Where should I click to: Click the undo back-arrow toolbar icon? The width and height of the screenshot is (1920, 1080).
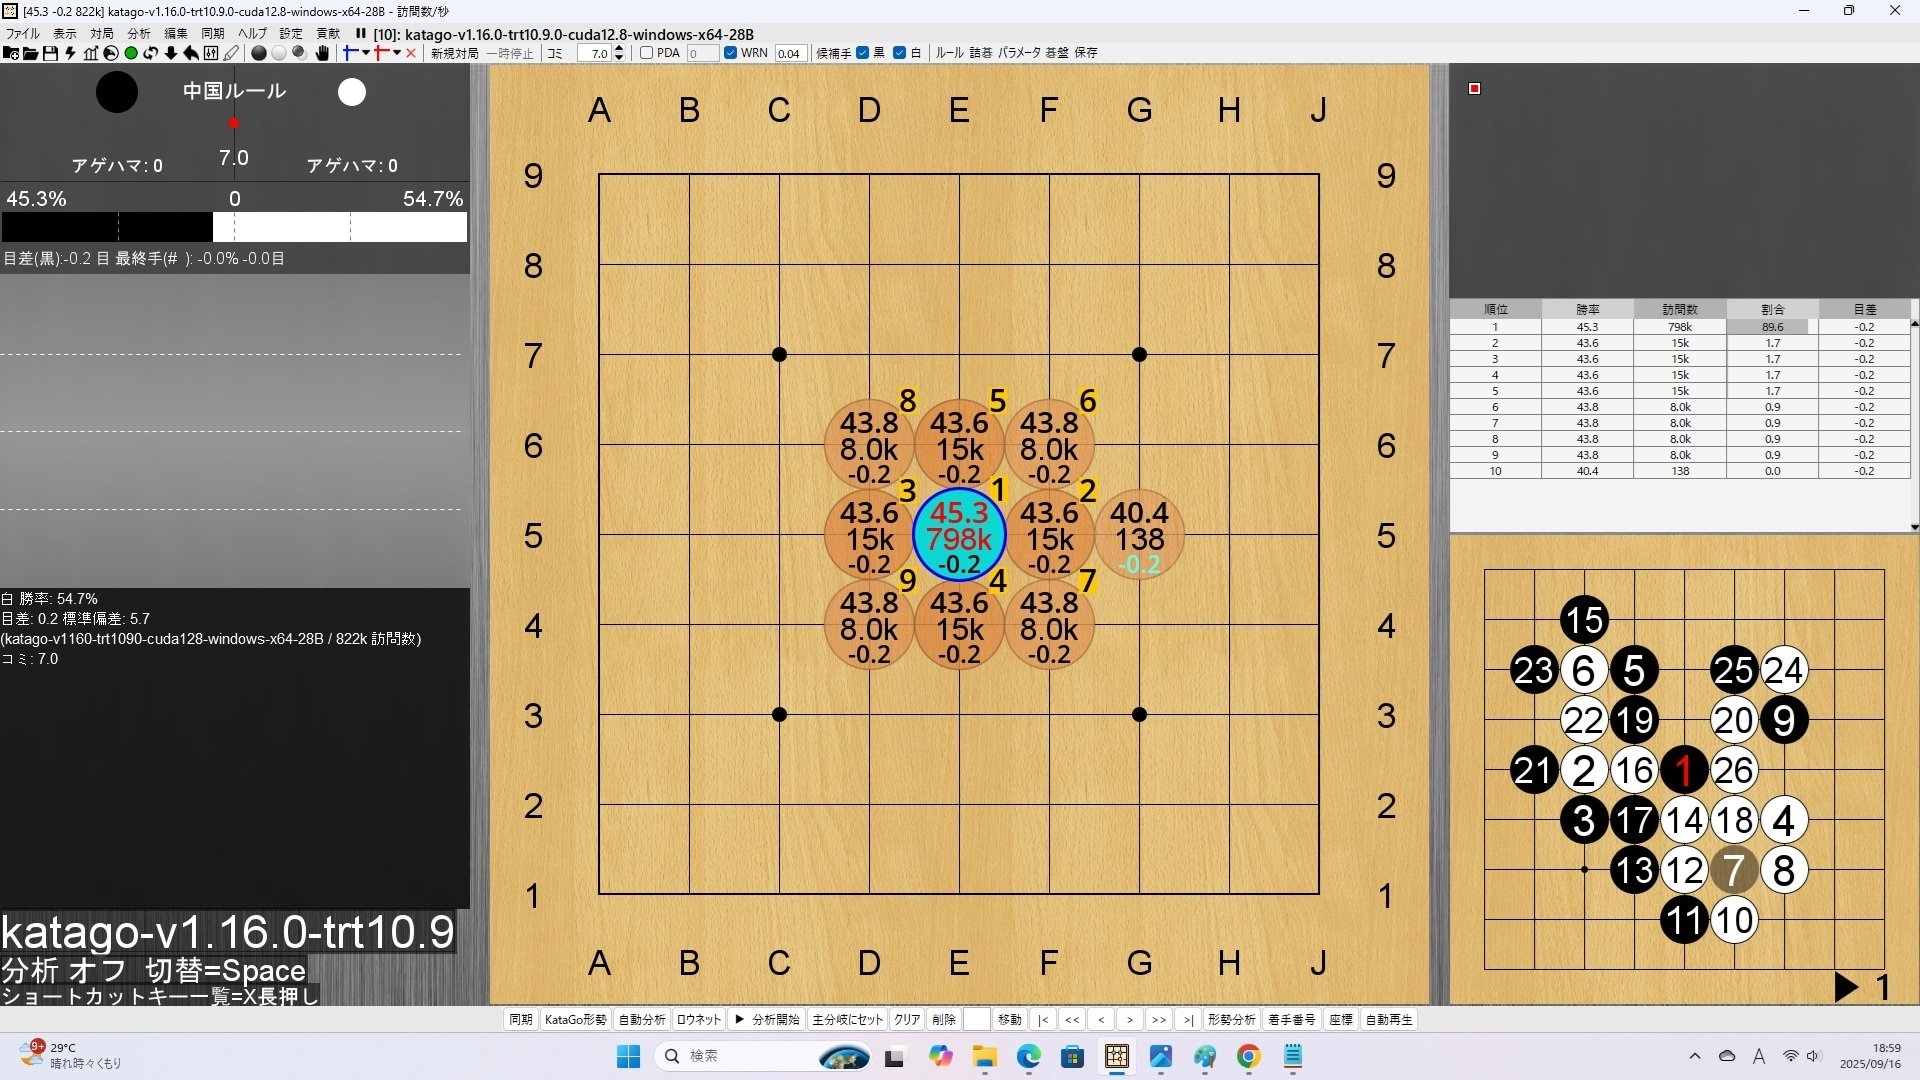click(191, 53)
